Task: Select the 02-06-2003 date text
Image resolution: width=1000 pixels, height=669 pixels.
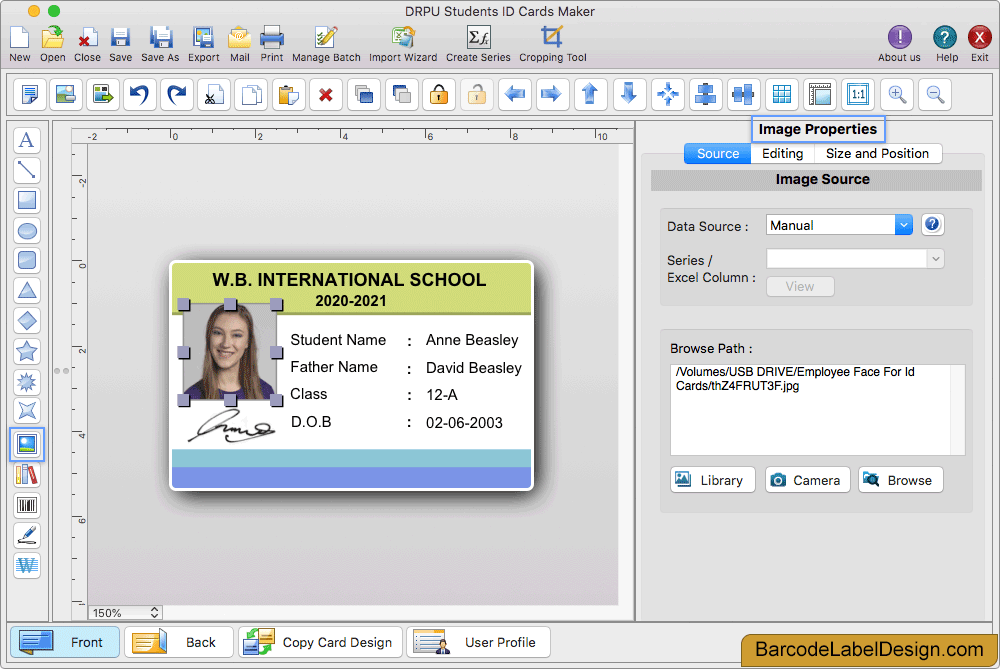Action: [464, 423]
